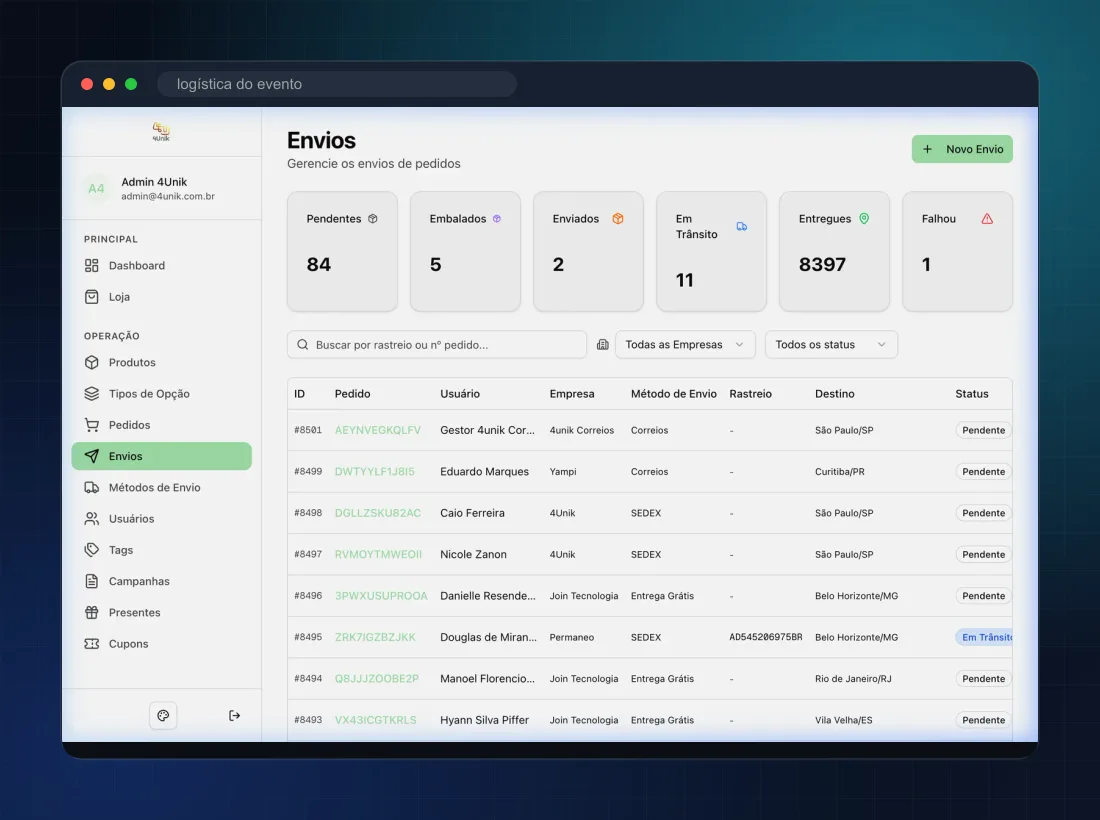This screenshot has height=820, width=1100.
Task: Open the Dashboard menu item
Action: point(161,265)
